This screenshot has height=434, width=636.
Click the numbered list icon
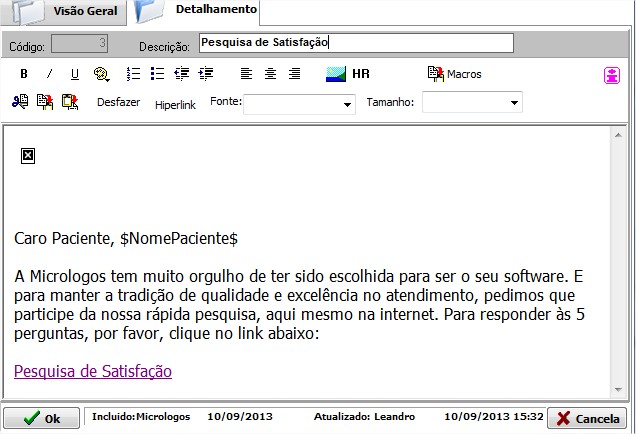[133, 74]
